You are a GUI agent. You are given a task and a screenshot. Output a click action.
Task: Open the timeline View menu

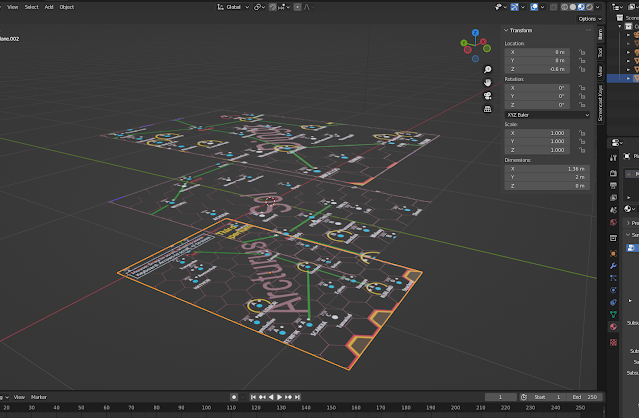click(19, 397)
